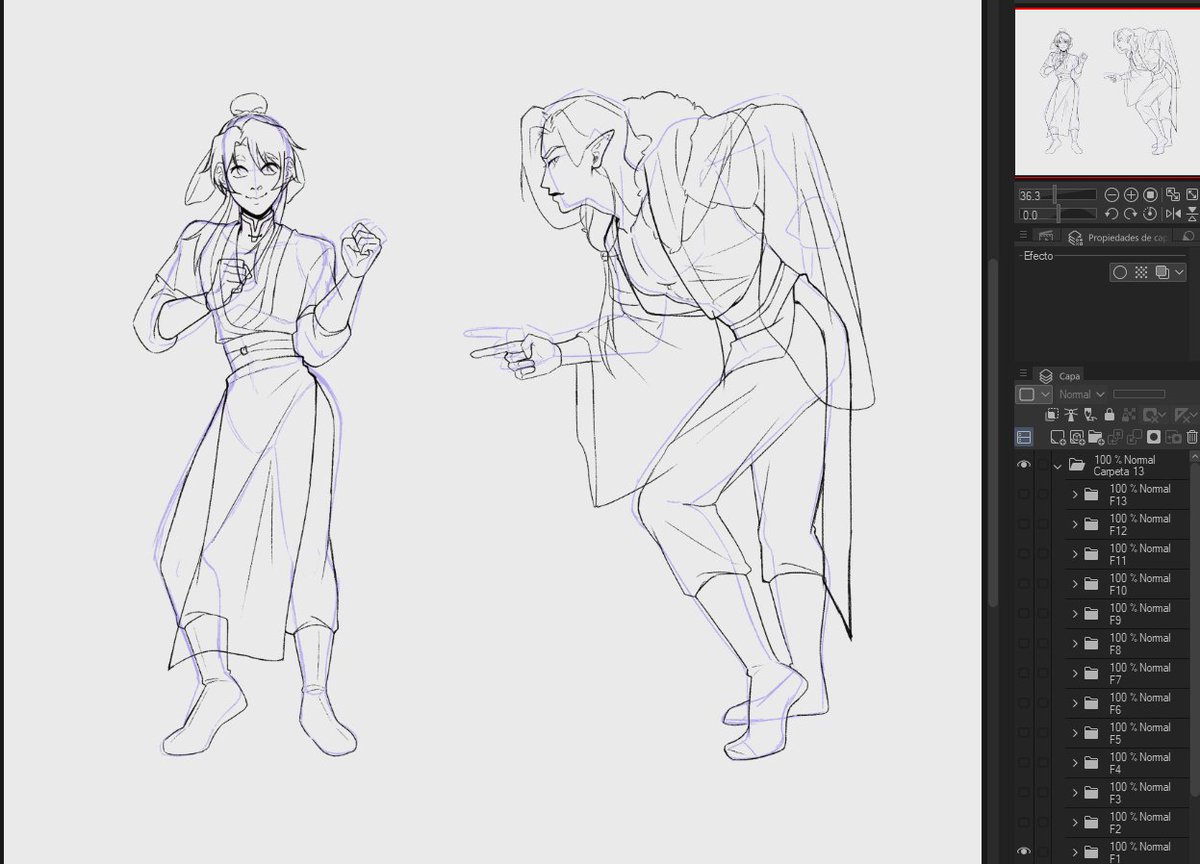Reset zoom to 100% in Navigator

point(1150,195)
